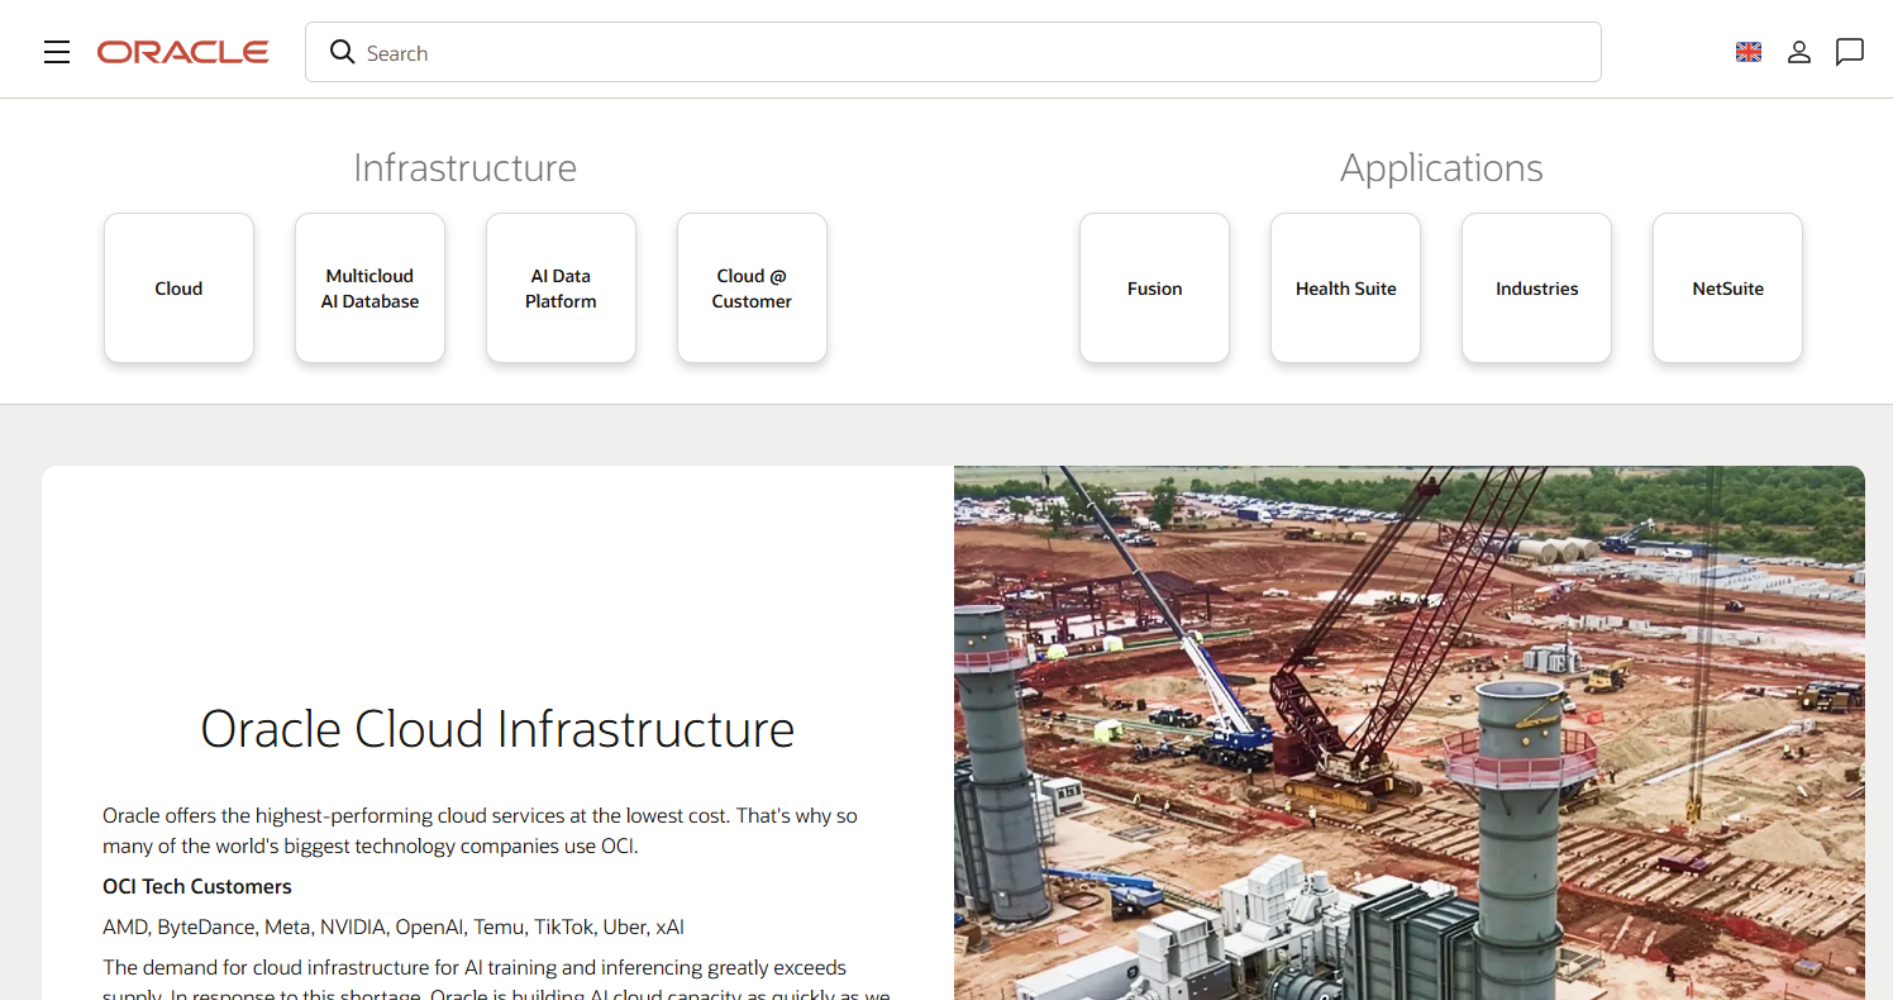This screenshot has width=1900, height=1000.
Task: Open the Cloud @ Customer card
Action: 752,288
